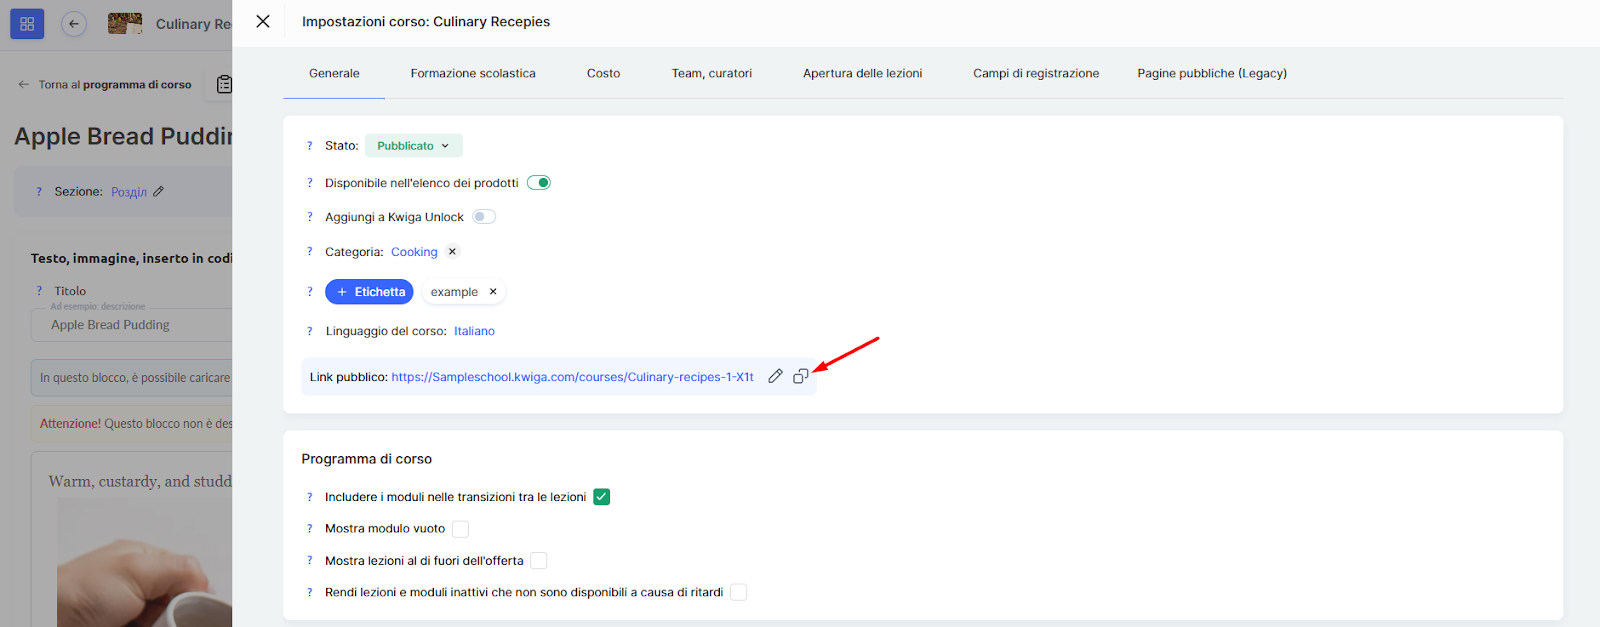This screenshot has height=627, width=1600.
Task: Enable Aggiungi a Kwiga Unlock switch
Action: (x=484, y=217)
